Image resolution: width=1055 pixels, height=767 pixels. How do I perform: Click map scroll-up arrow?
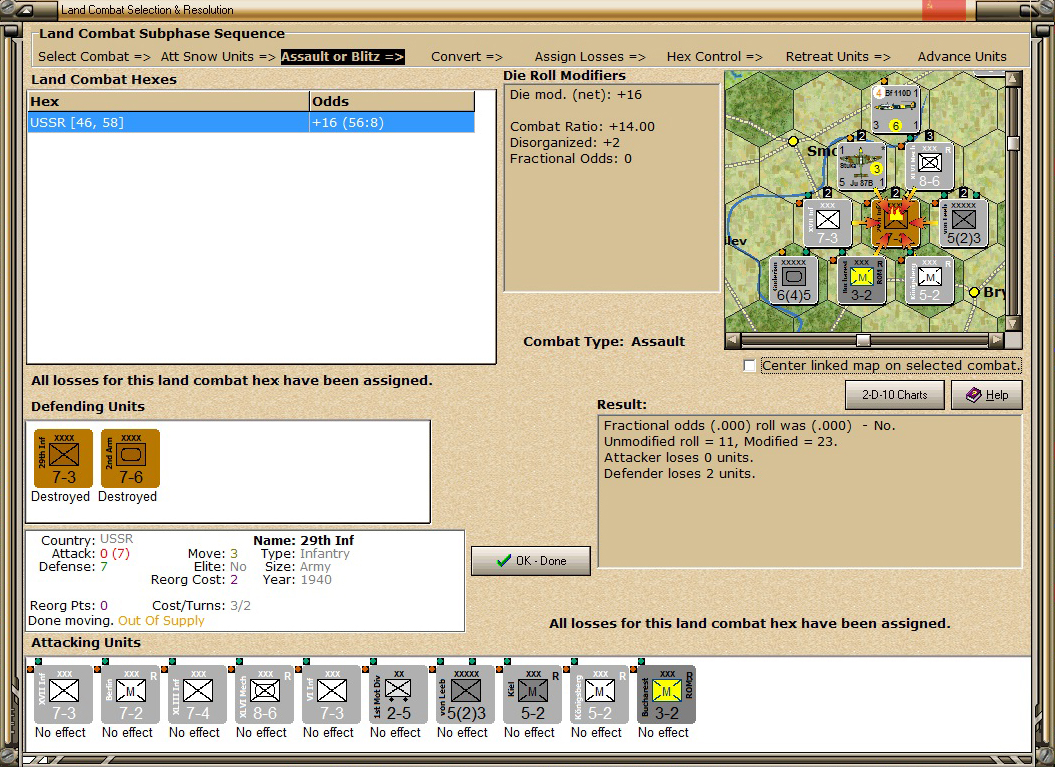pos(1013,79)
